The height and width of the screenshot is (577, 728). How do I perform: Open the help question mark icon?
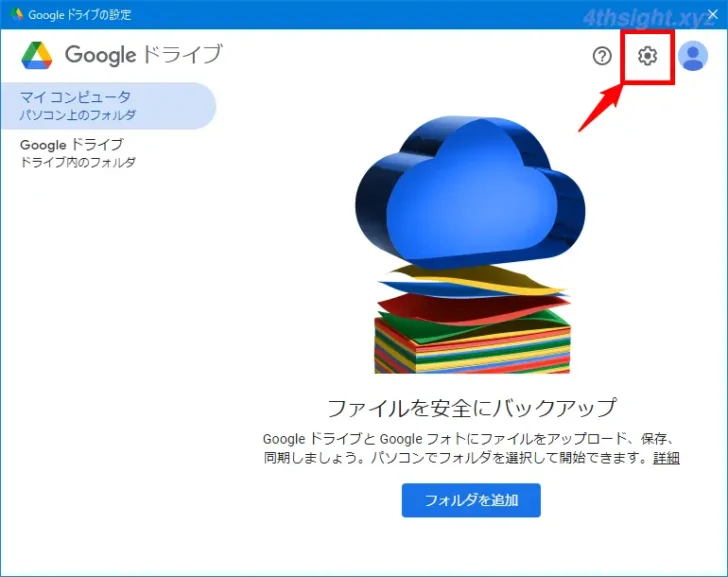tap(602, 56)
